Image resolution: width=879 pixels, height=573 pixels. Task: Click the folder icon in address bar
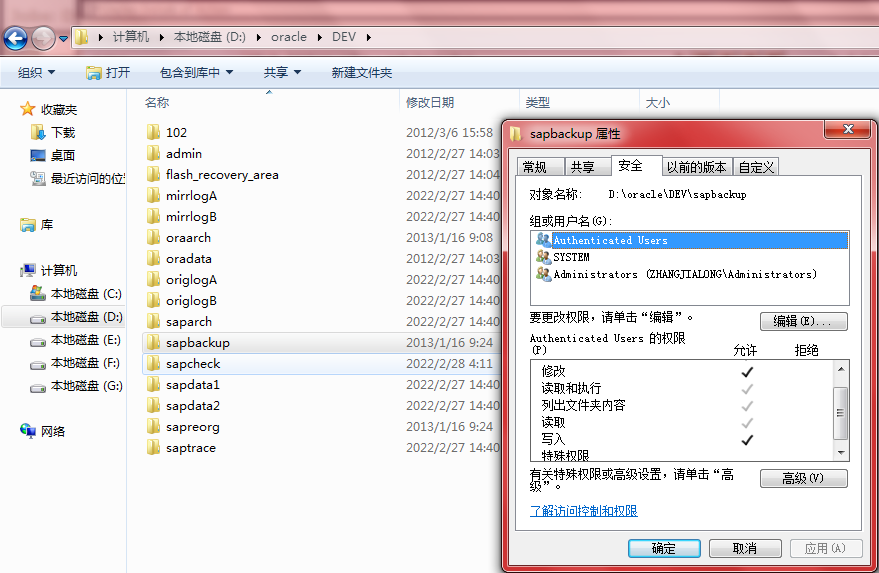point(82,37)
